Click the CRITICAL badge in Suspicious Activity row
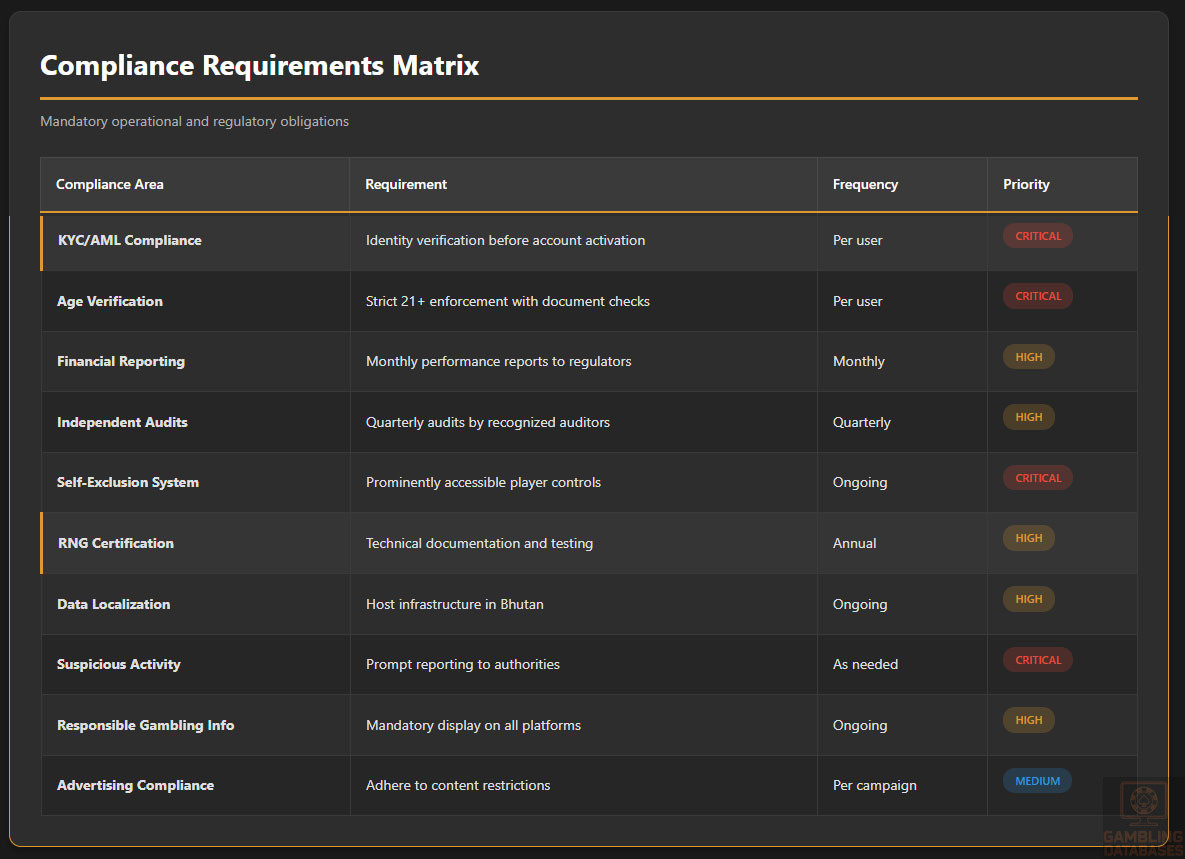The height and width of the screenshot is (859, 1185). pyautogui.click(x=1037, y=660)
